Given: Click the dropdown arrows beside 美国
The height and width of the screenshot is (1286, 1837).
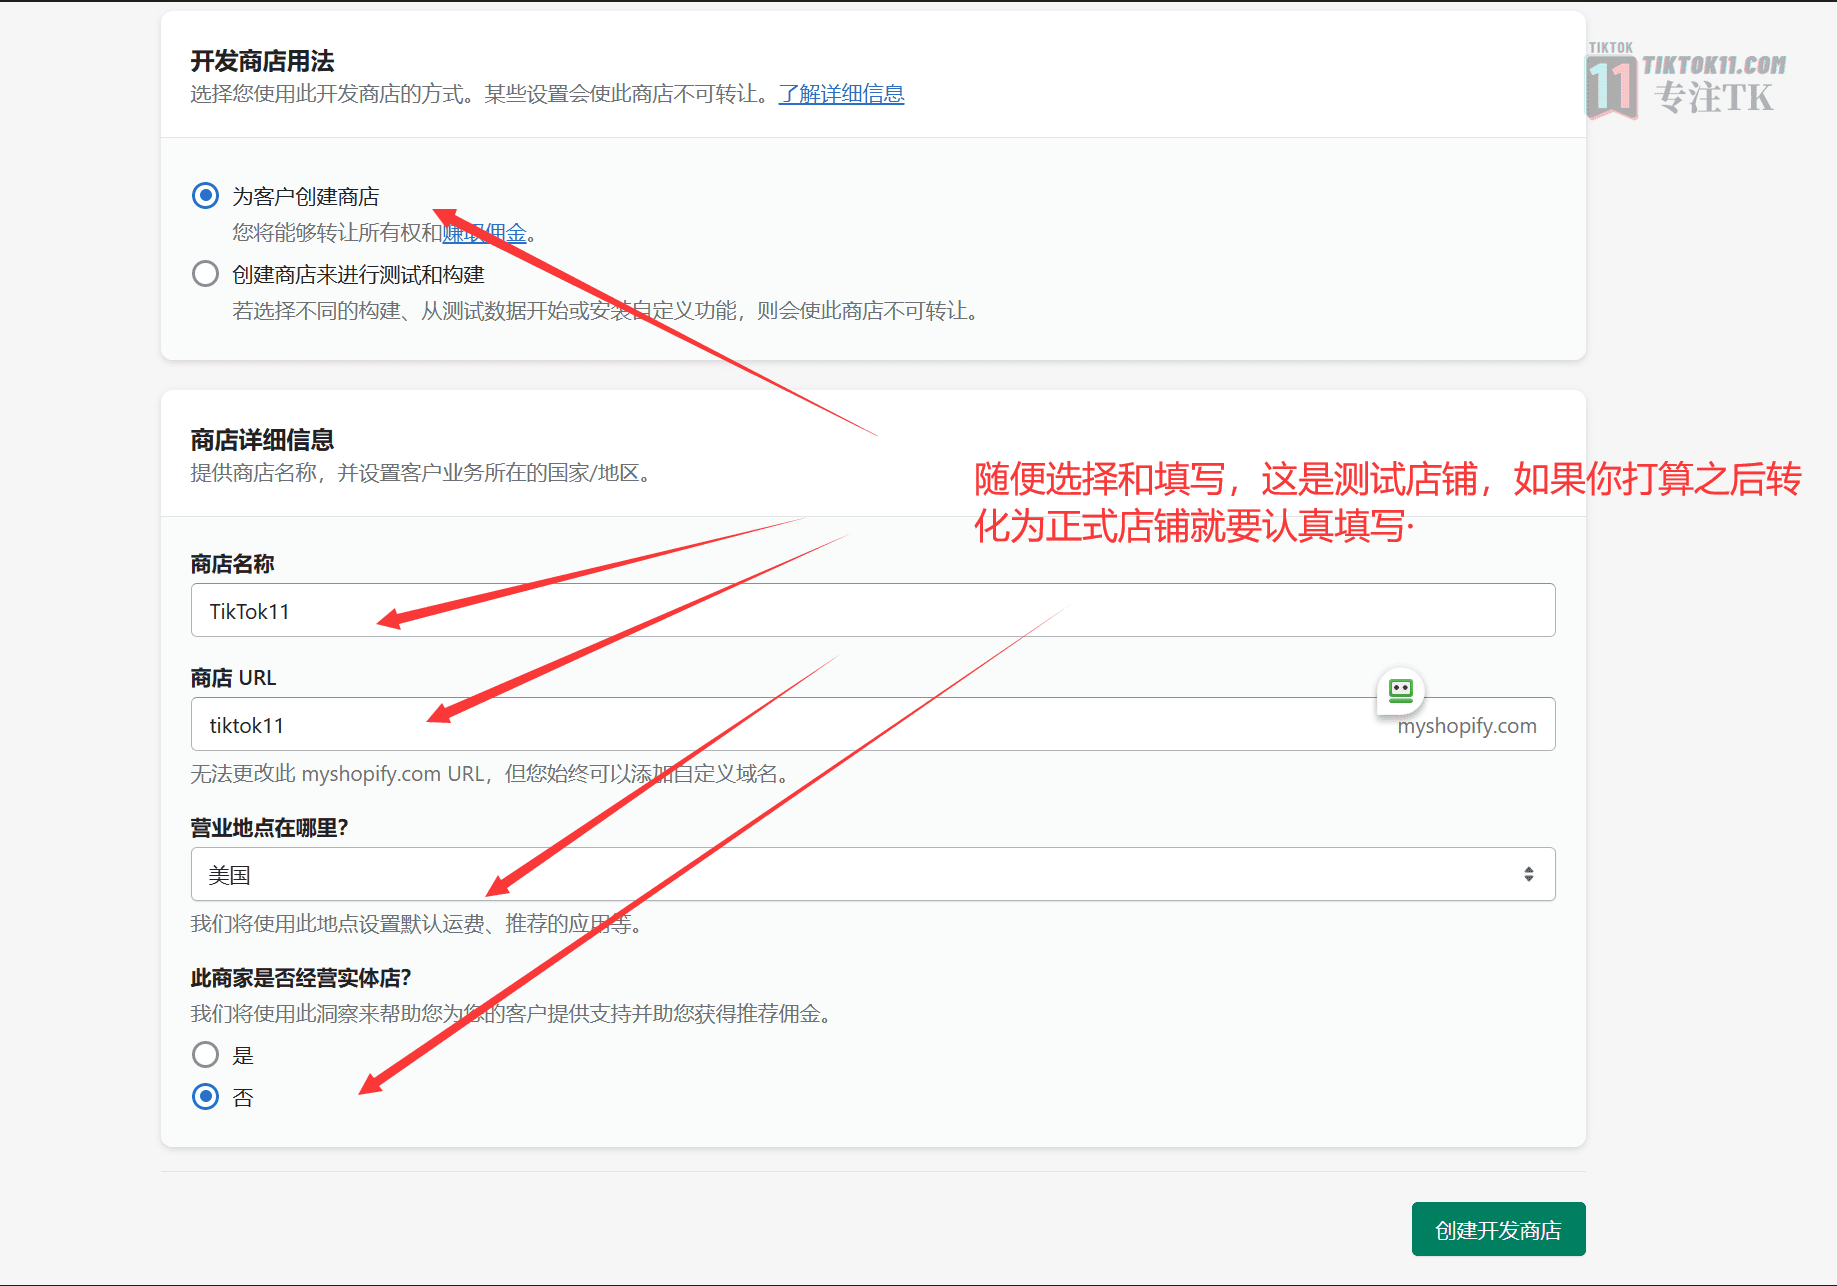Looking at the screenshot, I should coord(1528,874).
